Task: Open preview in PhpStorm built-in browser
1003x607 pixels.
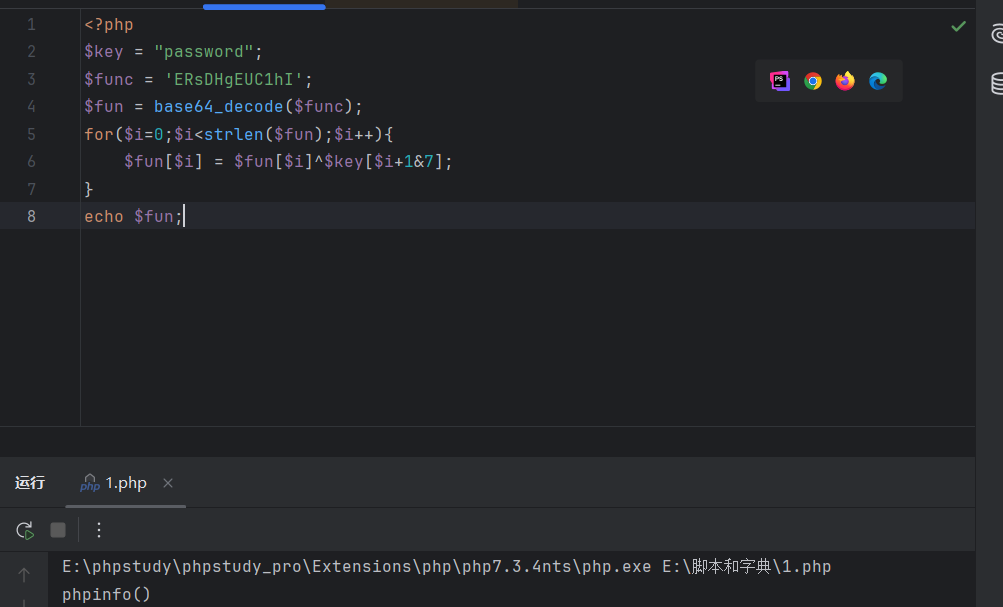Action: point(780,81)
